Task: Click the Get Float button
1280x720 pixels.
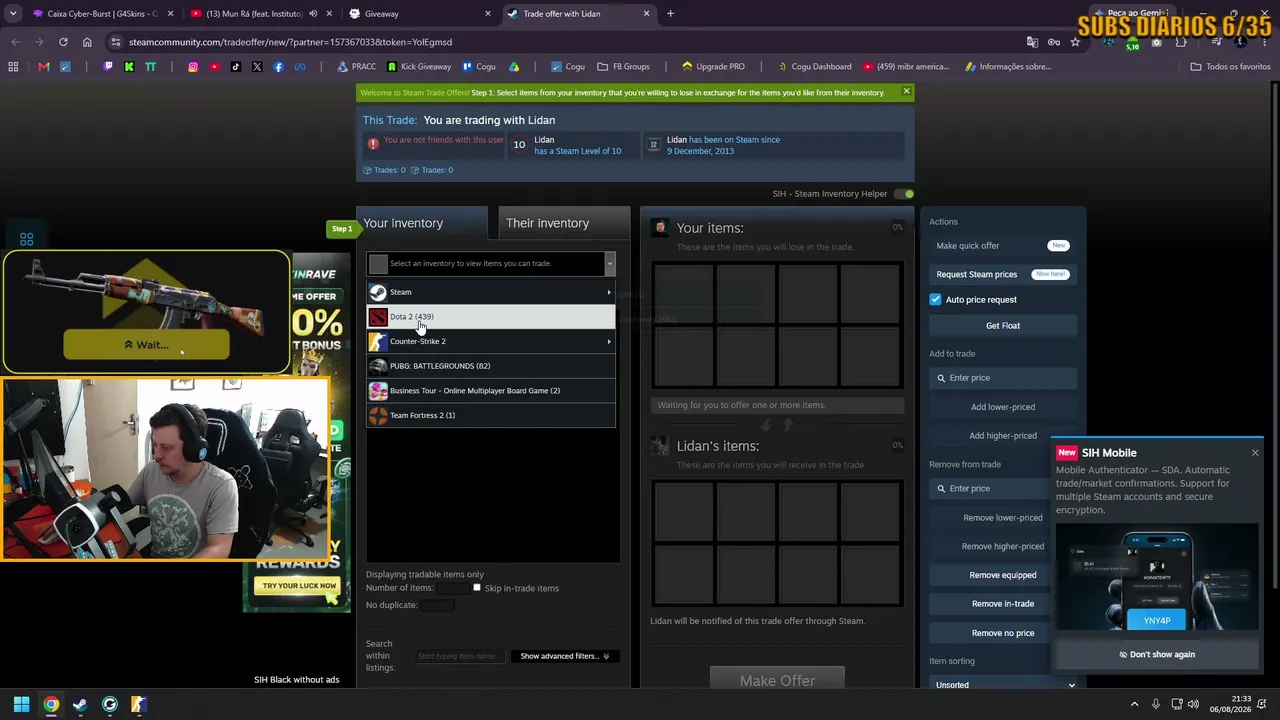Action: 1003,326
